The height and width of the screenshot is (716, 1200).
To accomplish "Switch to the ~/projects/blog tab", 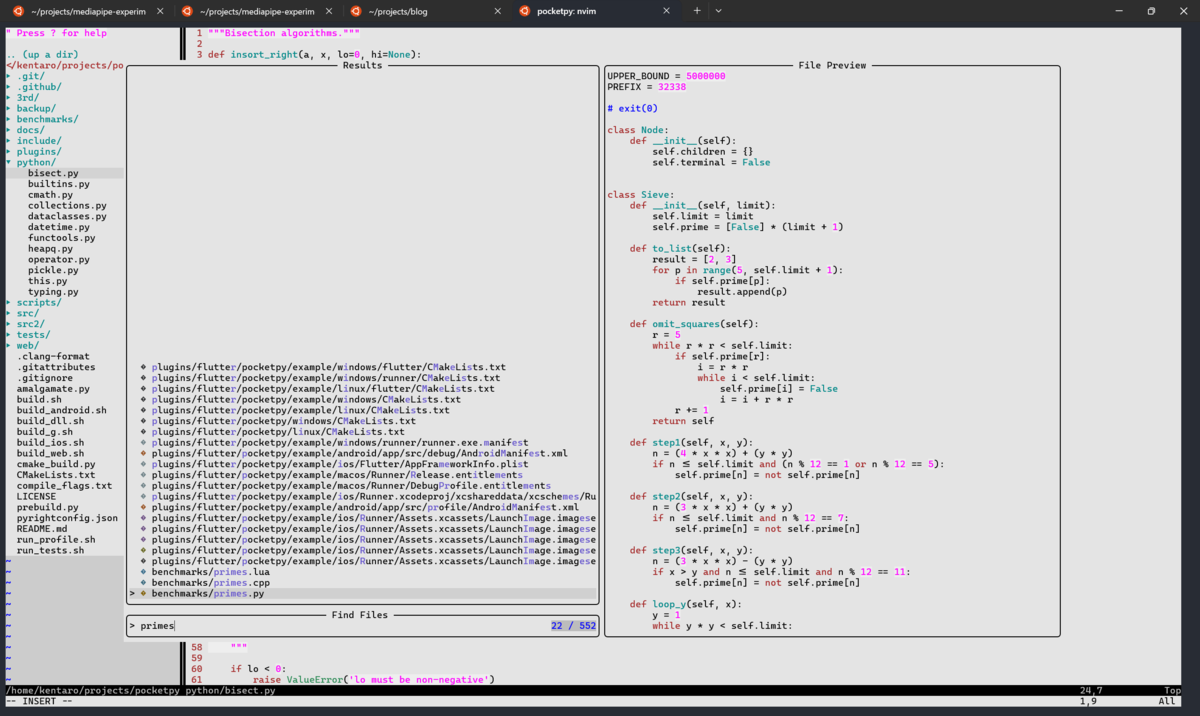I will point(424,11).
